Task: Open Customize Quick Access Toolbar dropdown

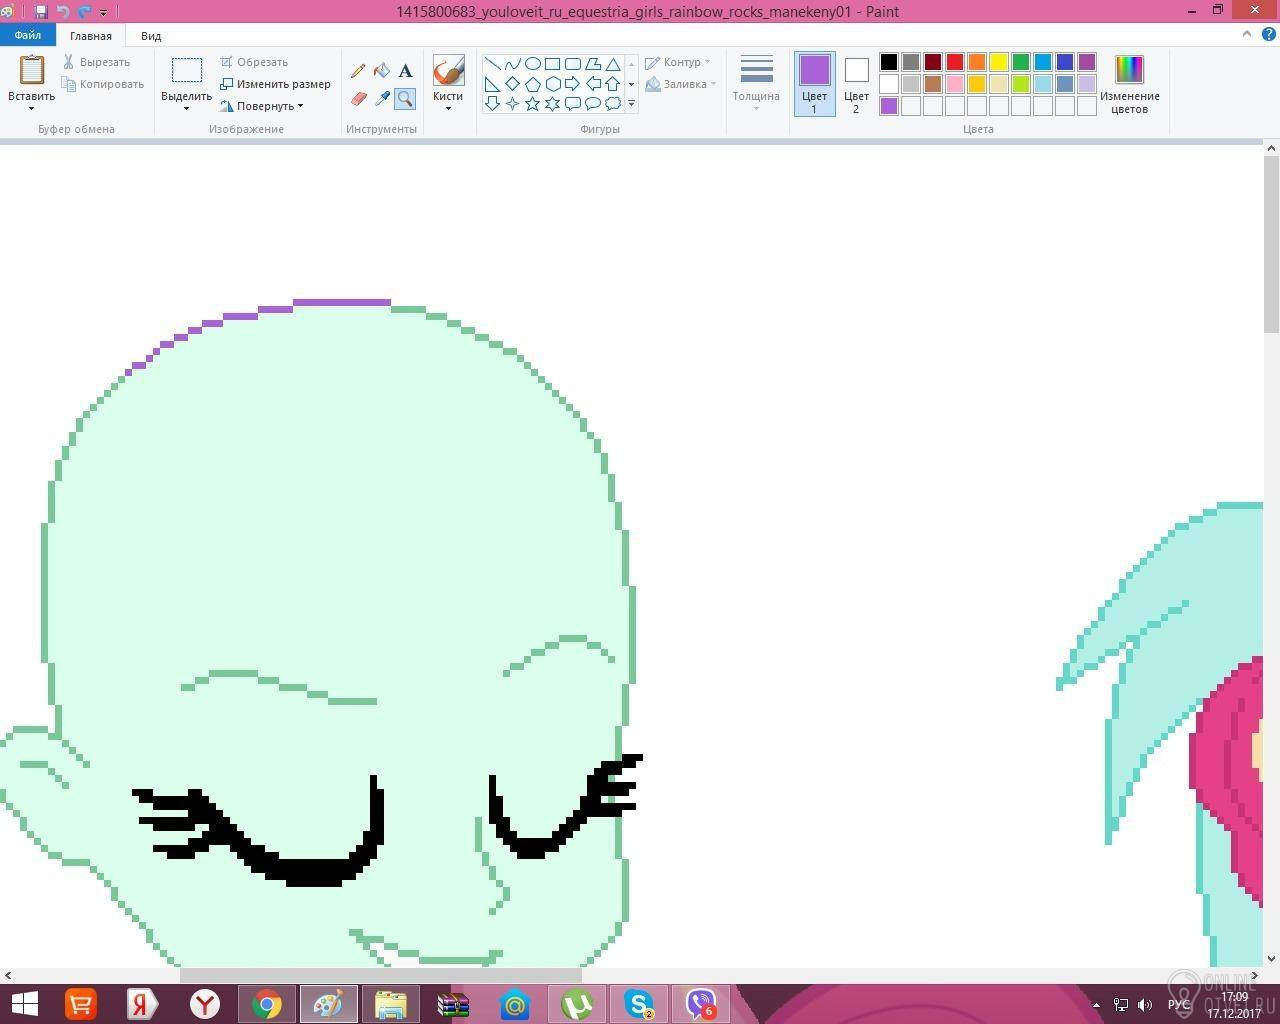Action: tap(103, 13)
